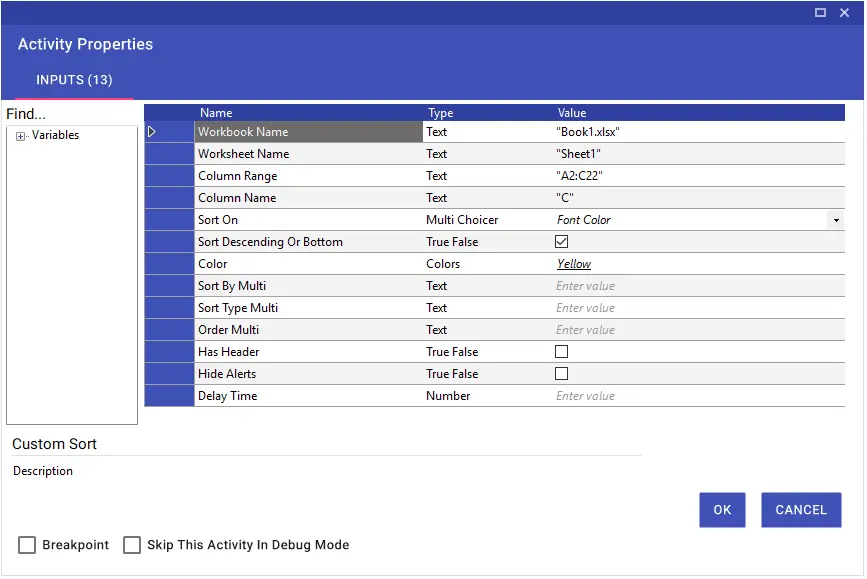Click the Name column header
Screen dimensions: 867x579
(216, 113)
